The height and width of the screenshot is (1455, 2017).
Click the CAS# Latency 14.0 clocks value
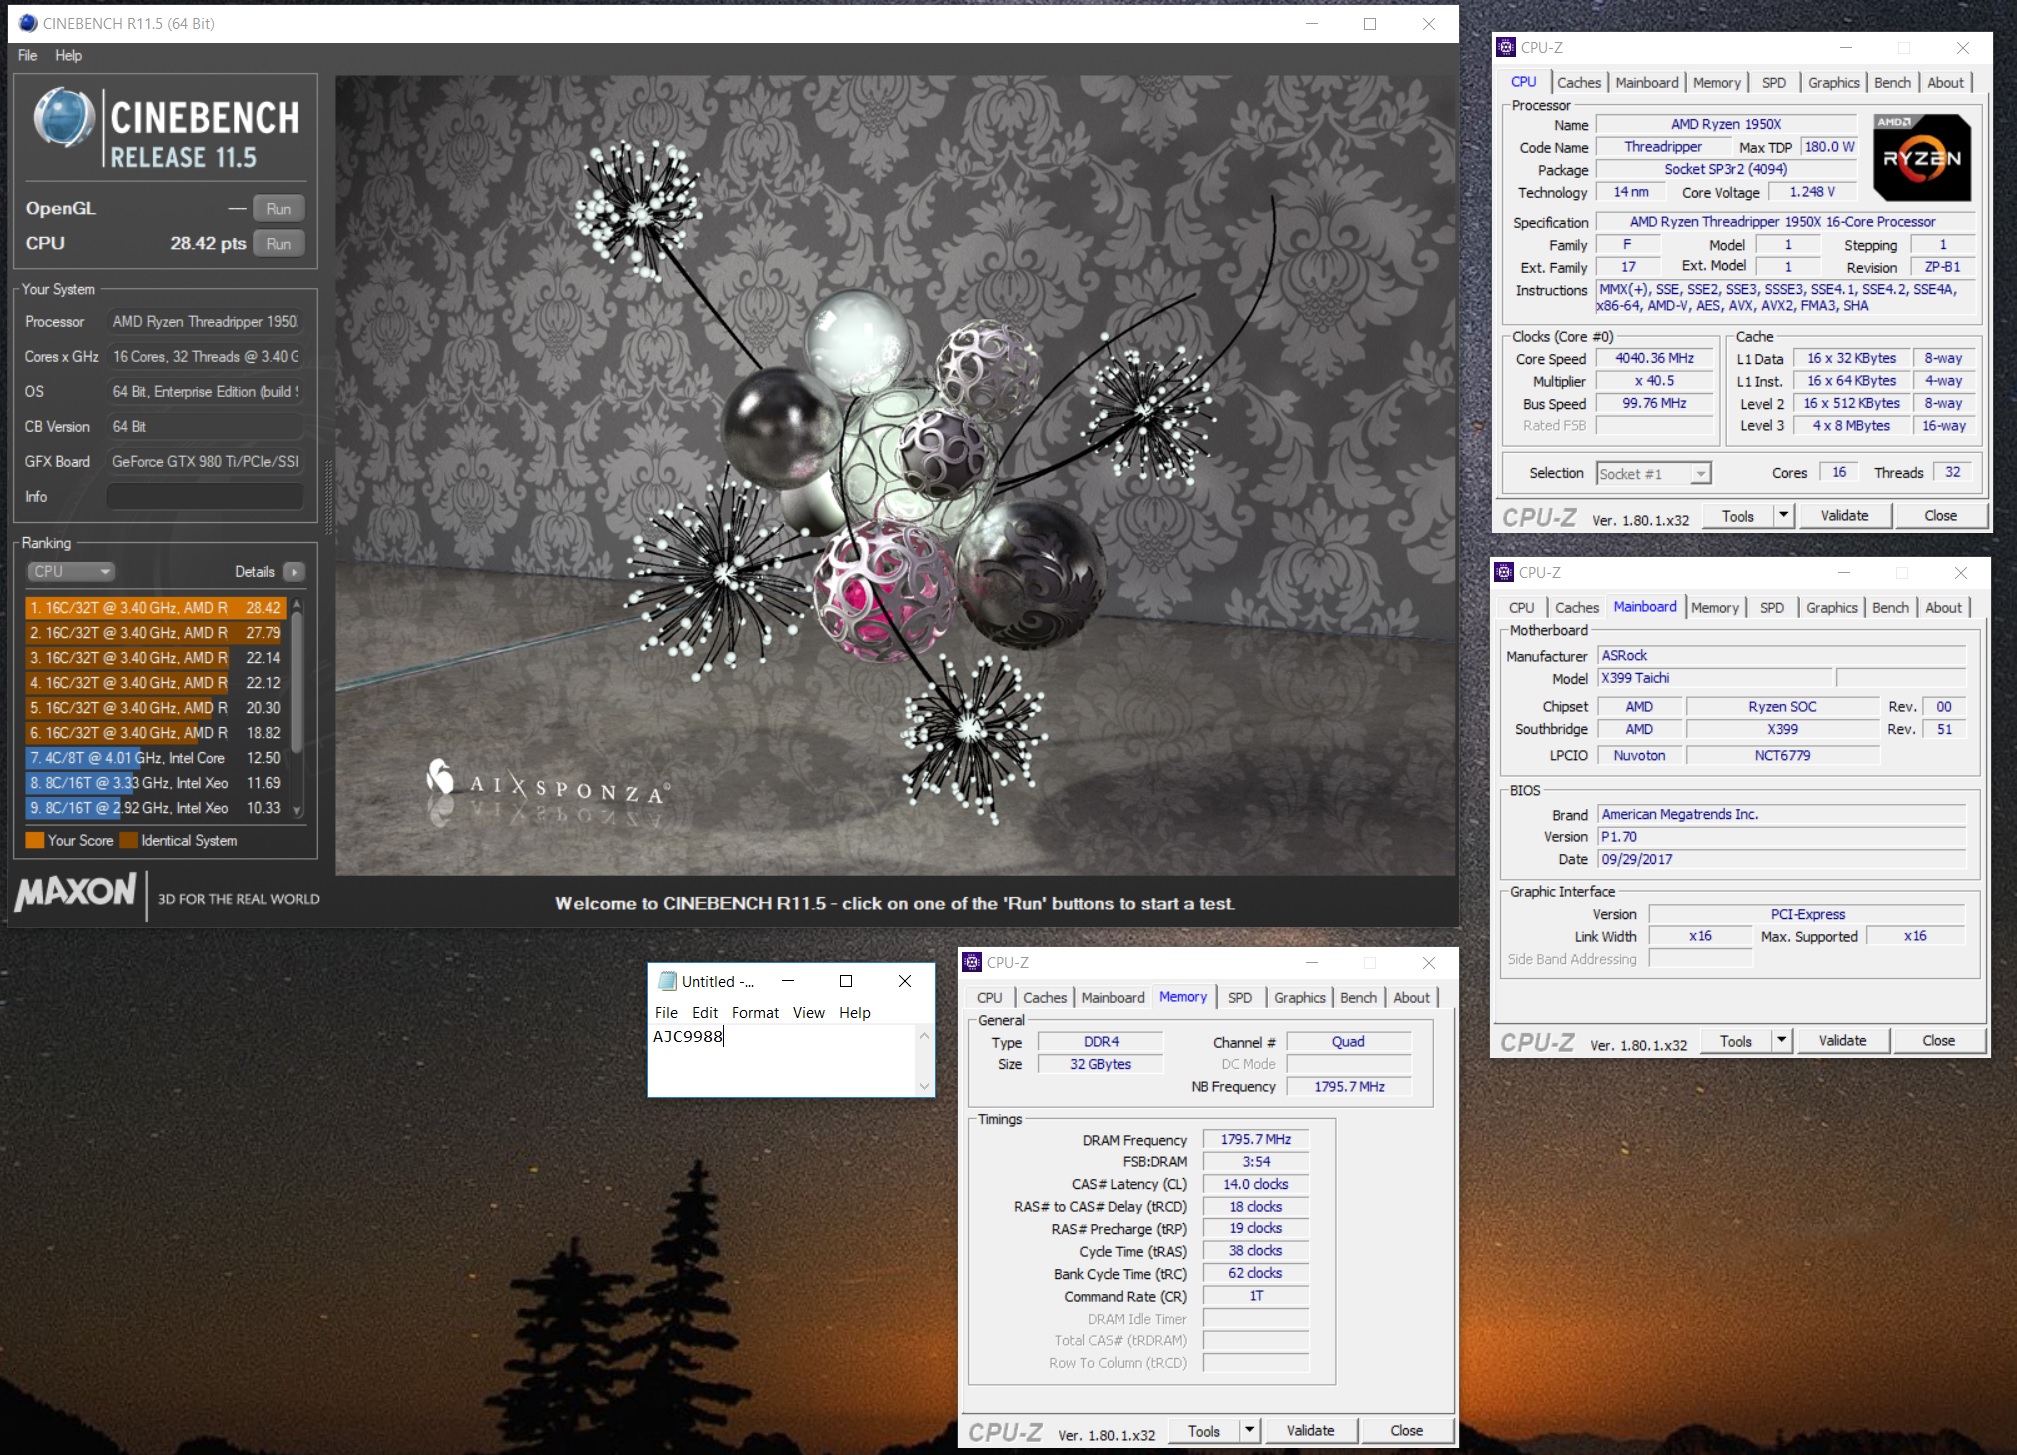click(1256, 1185)
